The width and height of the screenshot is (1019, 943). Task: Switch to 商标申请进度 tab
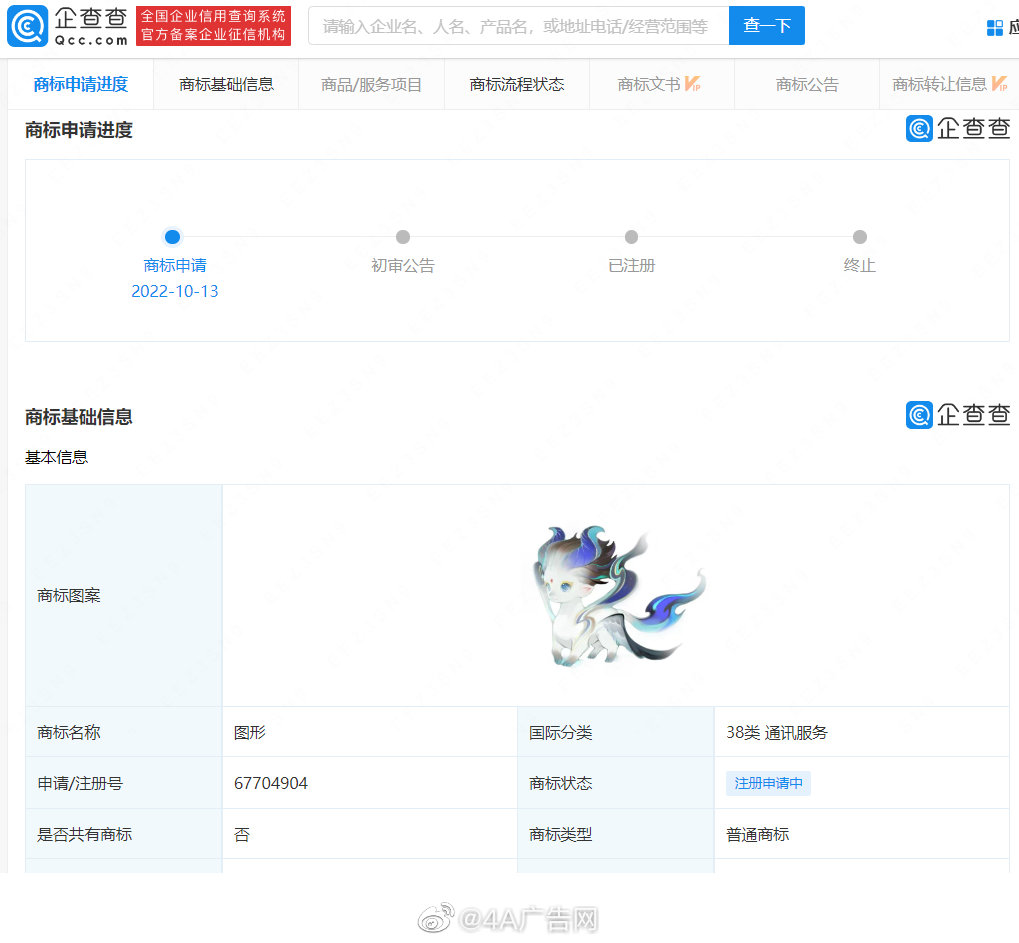(81, 84)
